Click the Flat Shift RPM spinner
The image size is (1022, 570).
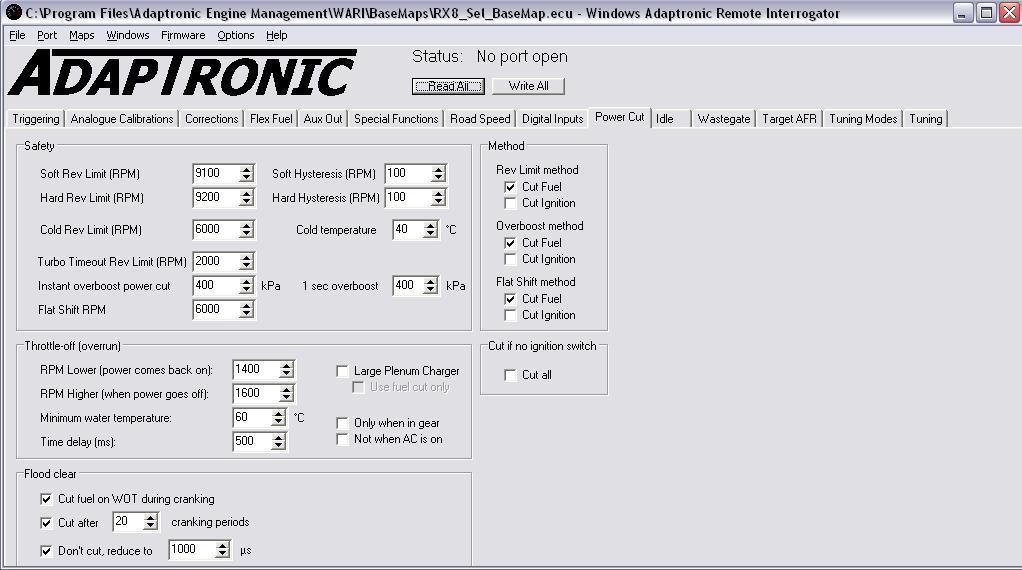pos(246,309)
